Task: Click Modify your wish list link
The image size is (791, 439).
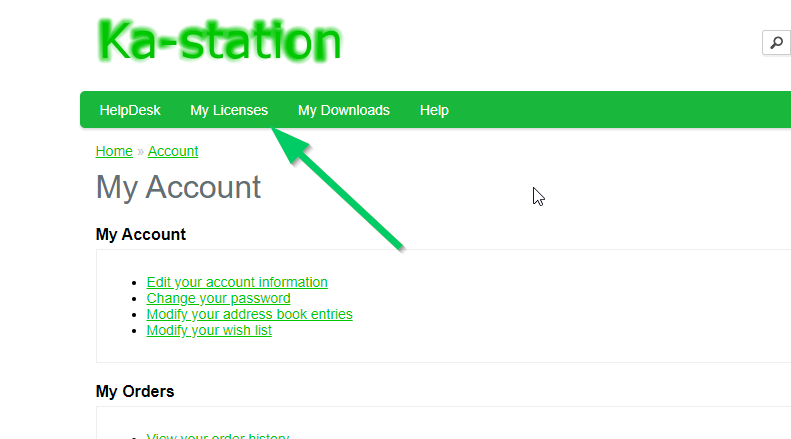Action: click(x=209, y=330)
